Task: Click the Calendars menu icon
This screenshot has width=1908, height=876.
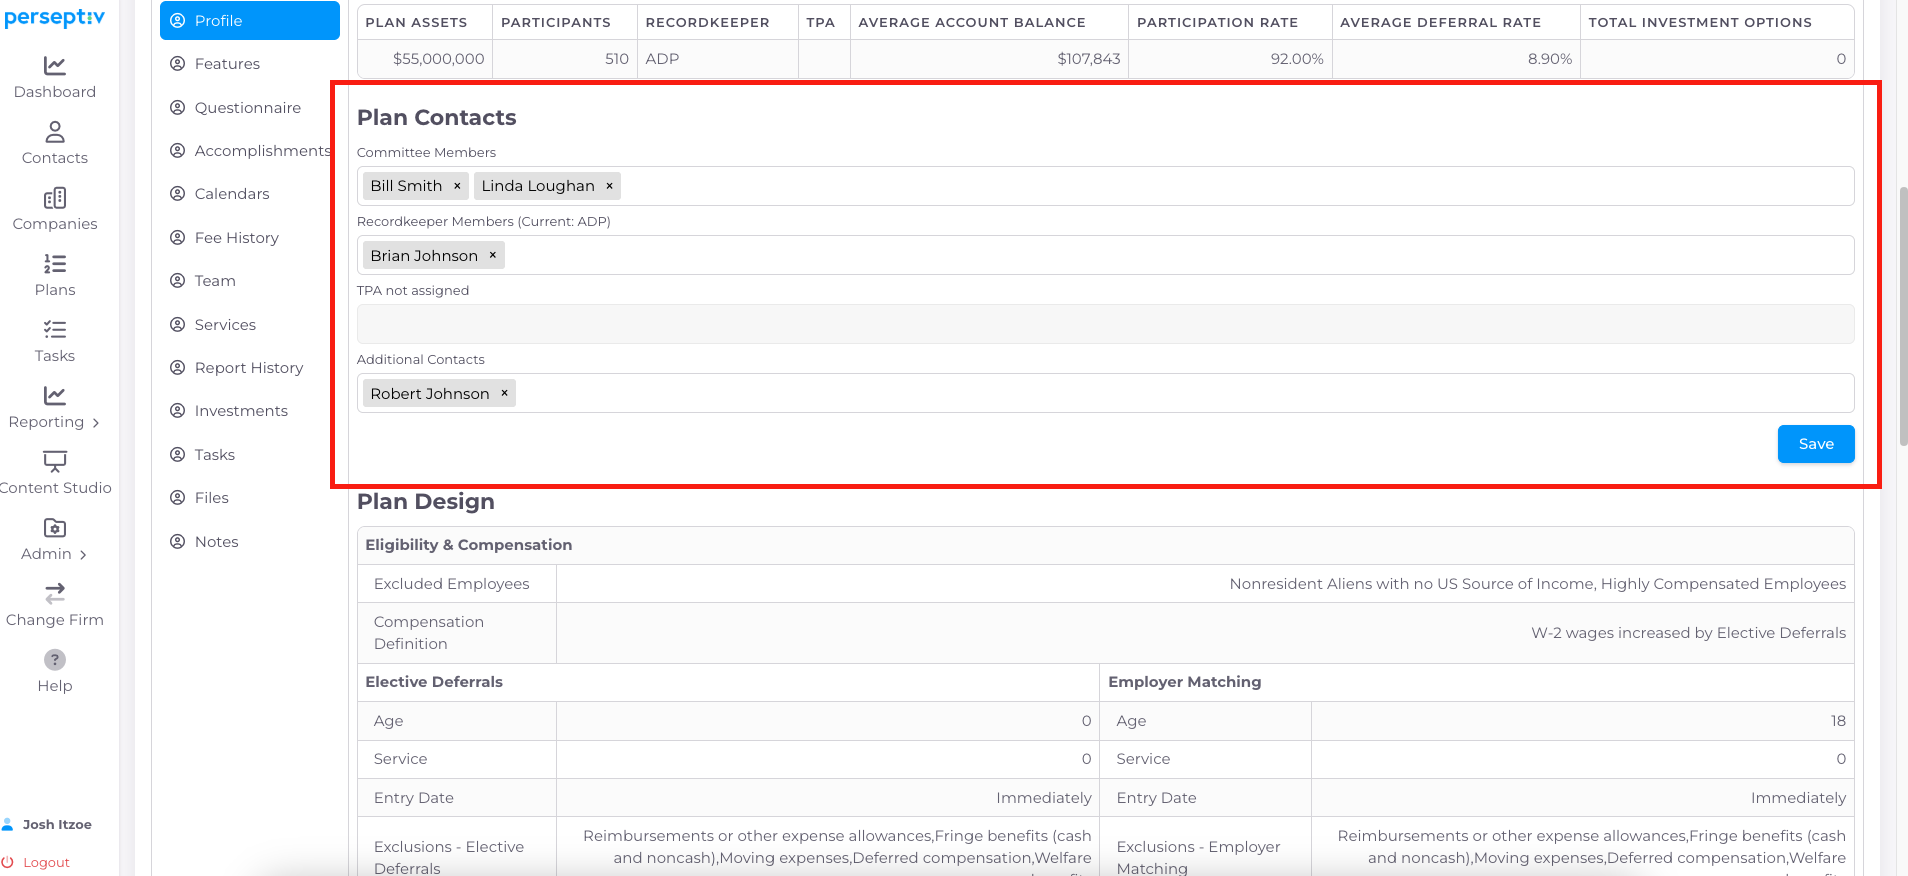Action: click(178, 194)
